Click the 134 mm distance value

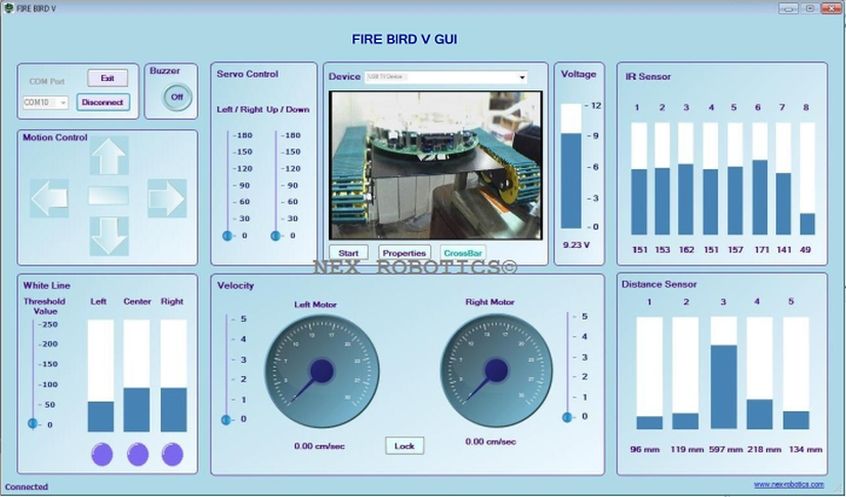tap(806, 449)
